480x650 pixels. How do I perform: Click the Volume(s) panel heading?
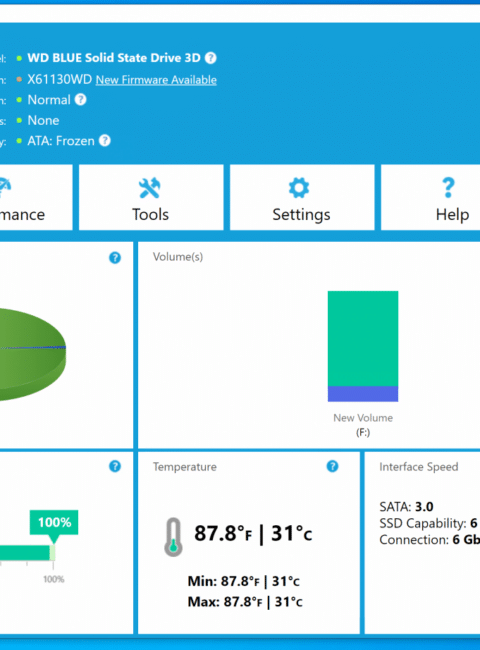(x=178, y=257)
